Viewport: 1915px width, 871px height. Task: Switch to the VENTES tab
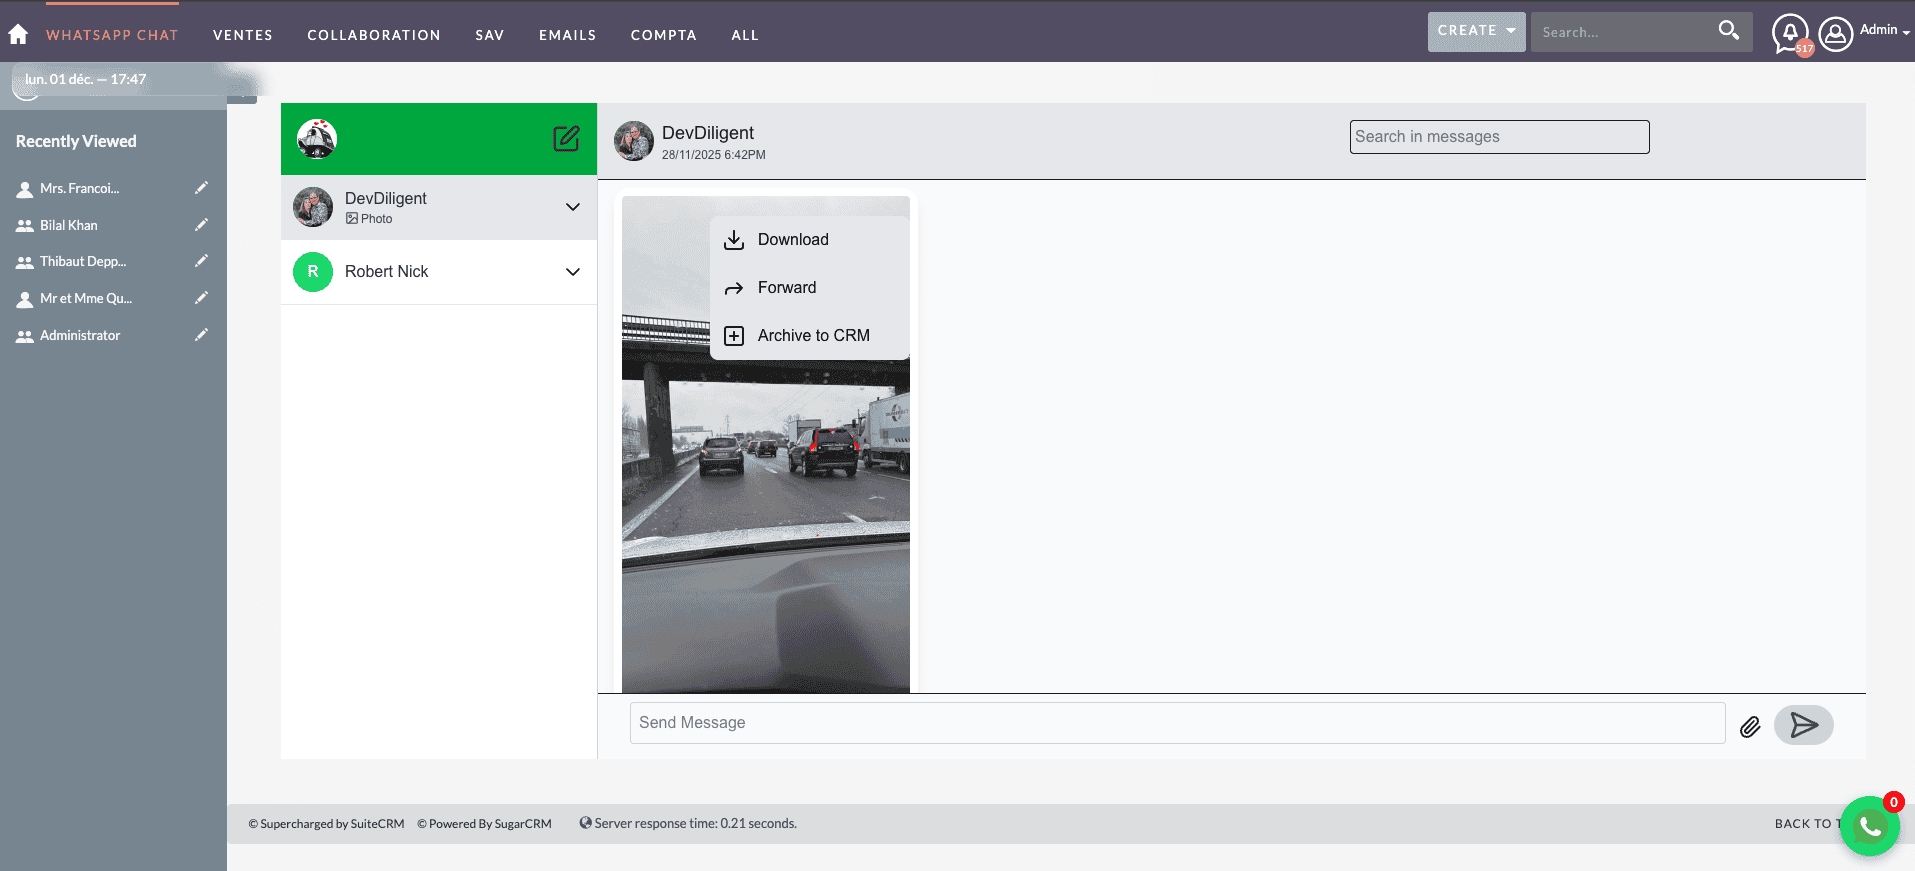click(x=242, y=35)
